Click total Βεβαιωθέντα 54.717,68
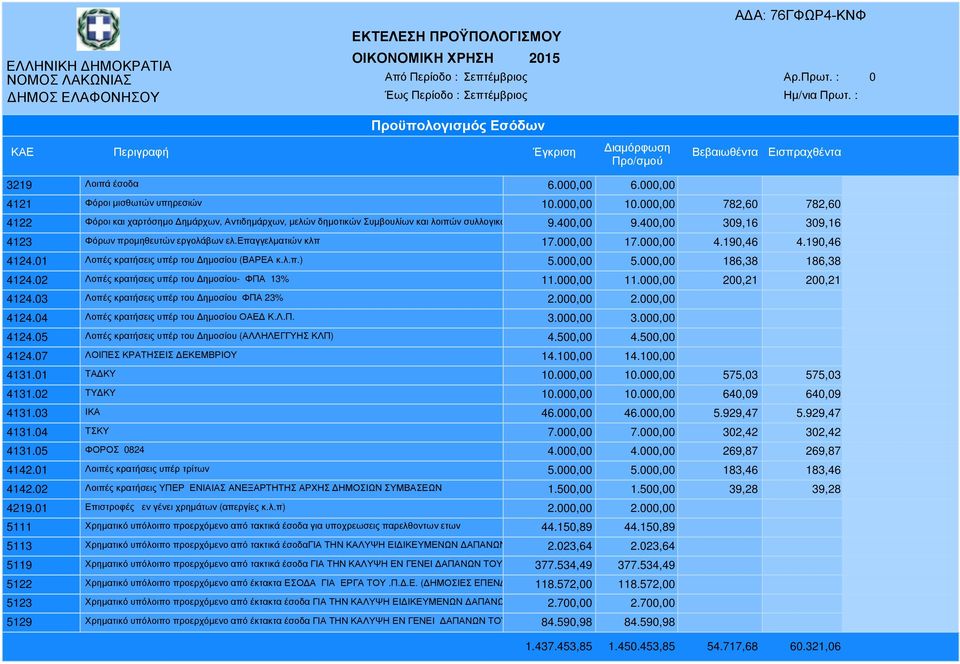The height and width of the screenshot is (664, 960). 732,646
